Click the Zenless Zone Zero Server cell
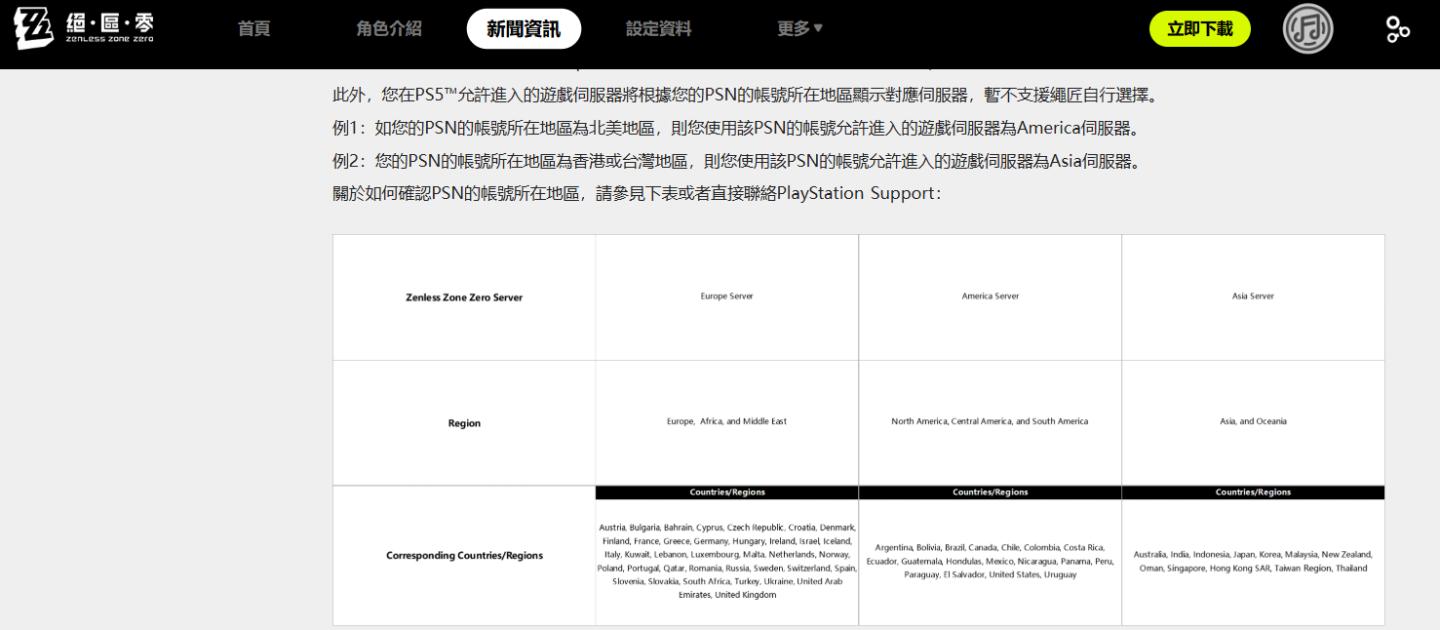The image size is (1440, 630). coord(464,297)
